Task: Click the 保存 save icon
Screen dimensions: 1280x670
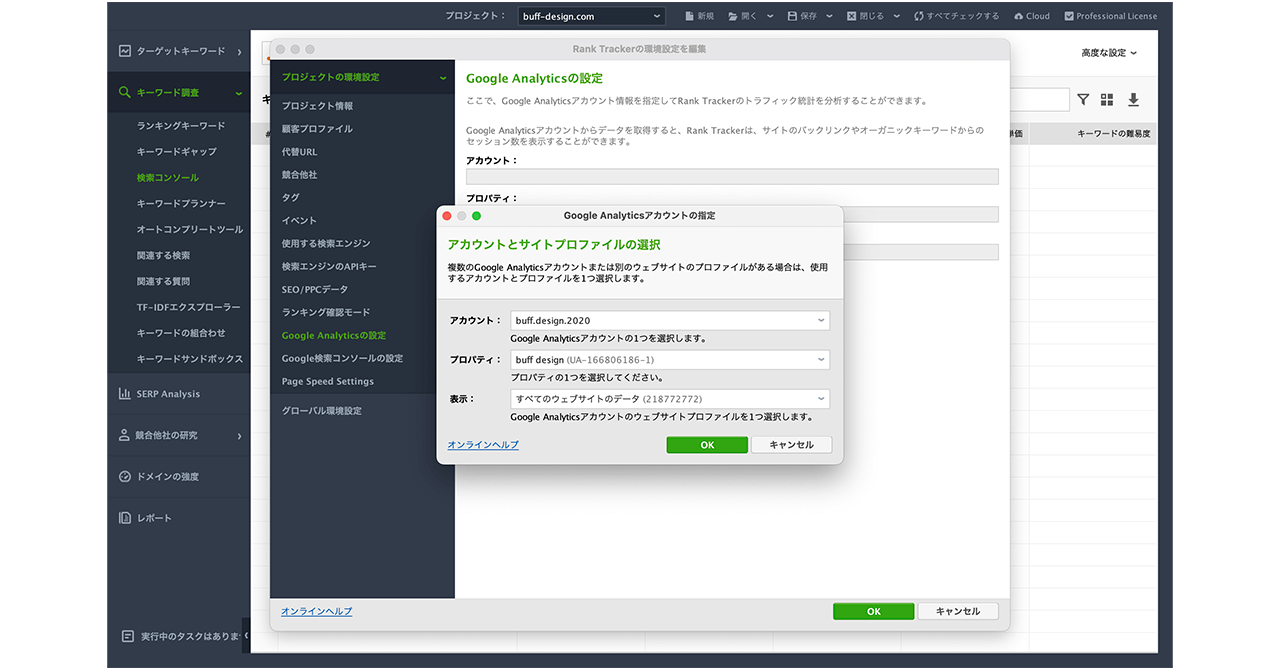Action: [x=793, y=16]
